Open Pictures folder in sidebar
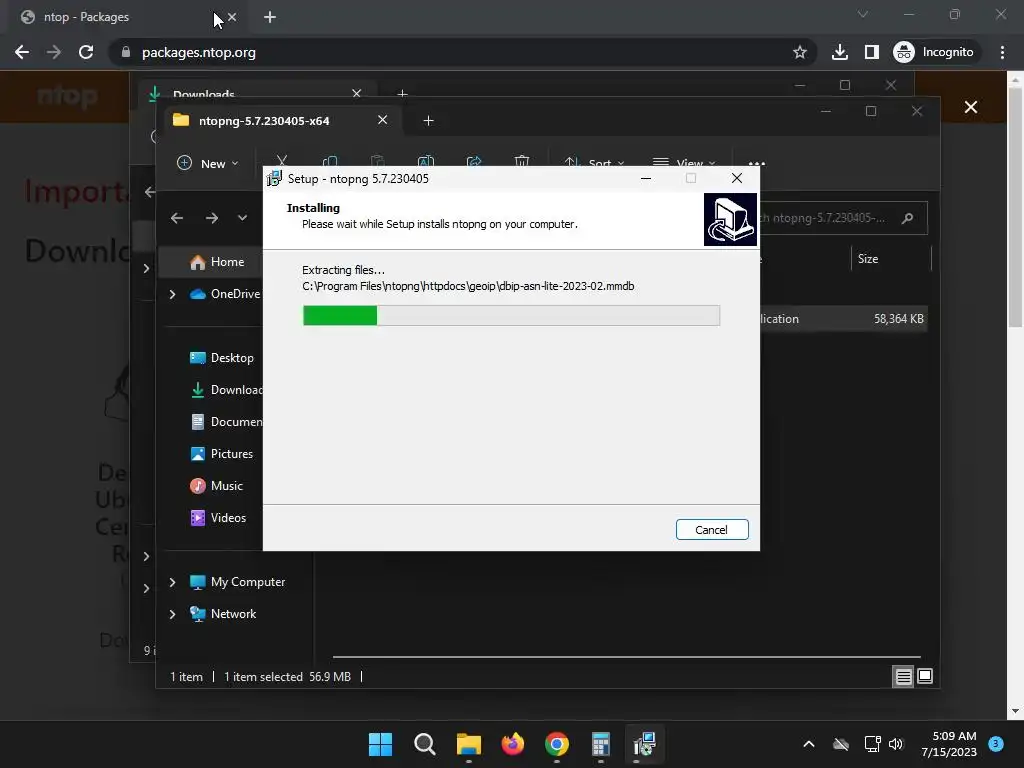Image resolution: width=1024 pixels, height=768 pixels. point(221,454)
